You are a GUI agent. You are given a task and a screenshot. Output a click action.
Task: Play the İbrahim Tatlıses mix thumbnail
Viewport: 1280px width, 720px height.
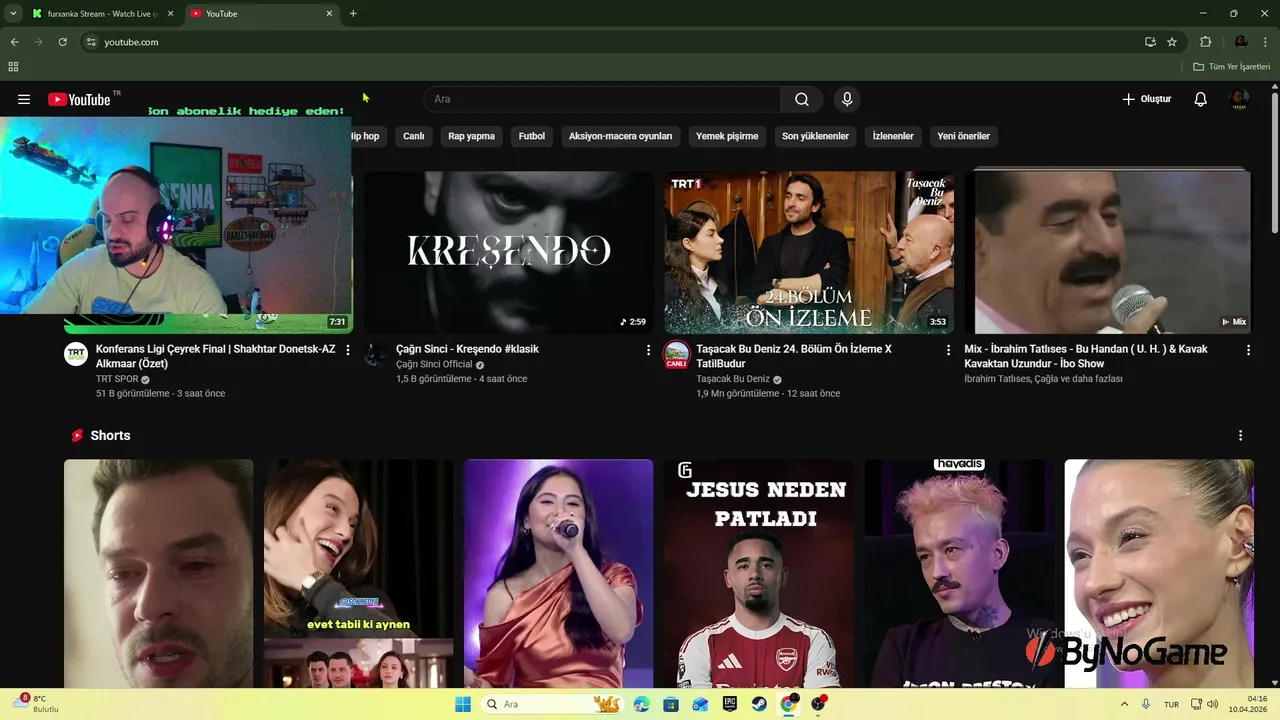tap(1108, 252)
